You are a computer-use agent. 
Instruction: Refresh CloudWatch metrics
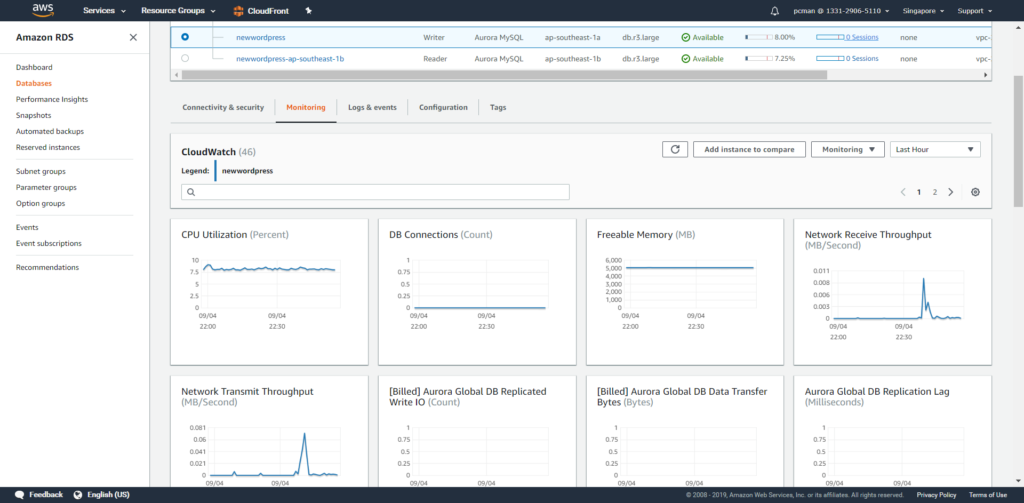(x=675, y=150)
